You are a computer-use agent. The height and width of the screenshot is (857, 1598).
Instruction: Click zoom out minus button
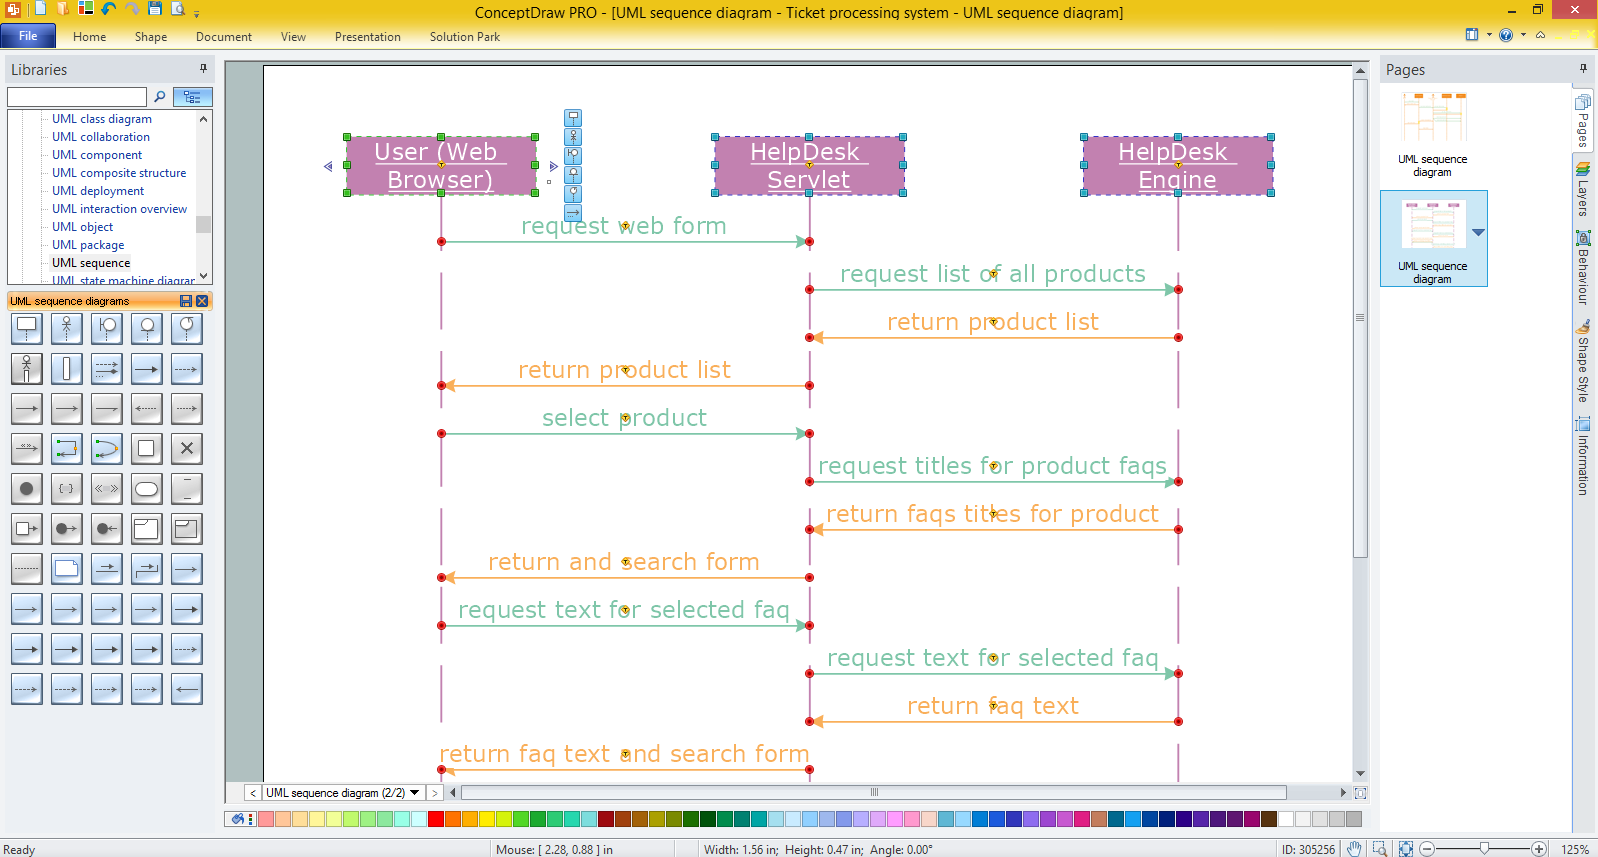1427,849
